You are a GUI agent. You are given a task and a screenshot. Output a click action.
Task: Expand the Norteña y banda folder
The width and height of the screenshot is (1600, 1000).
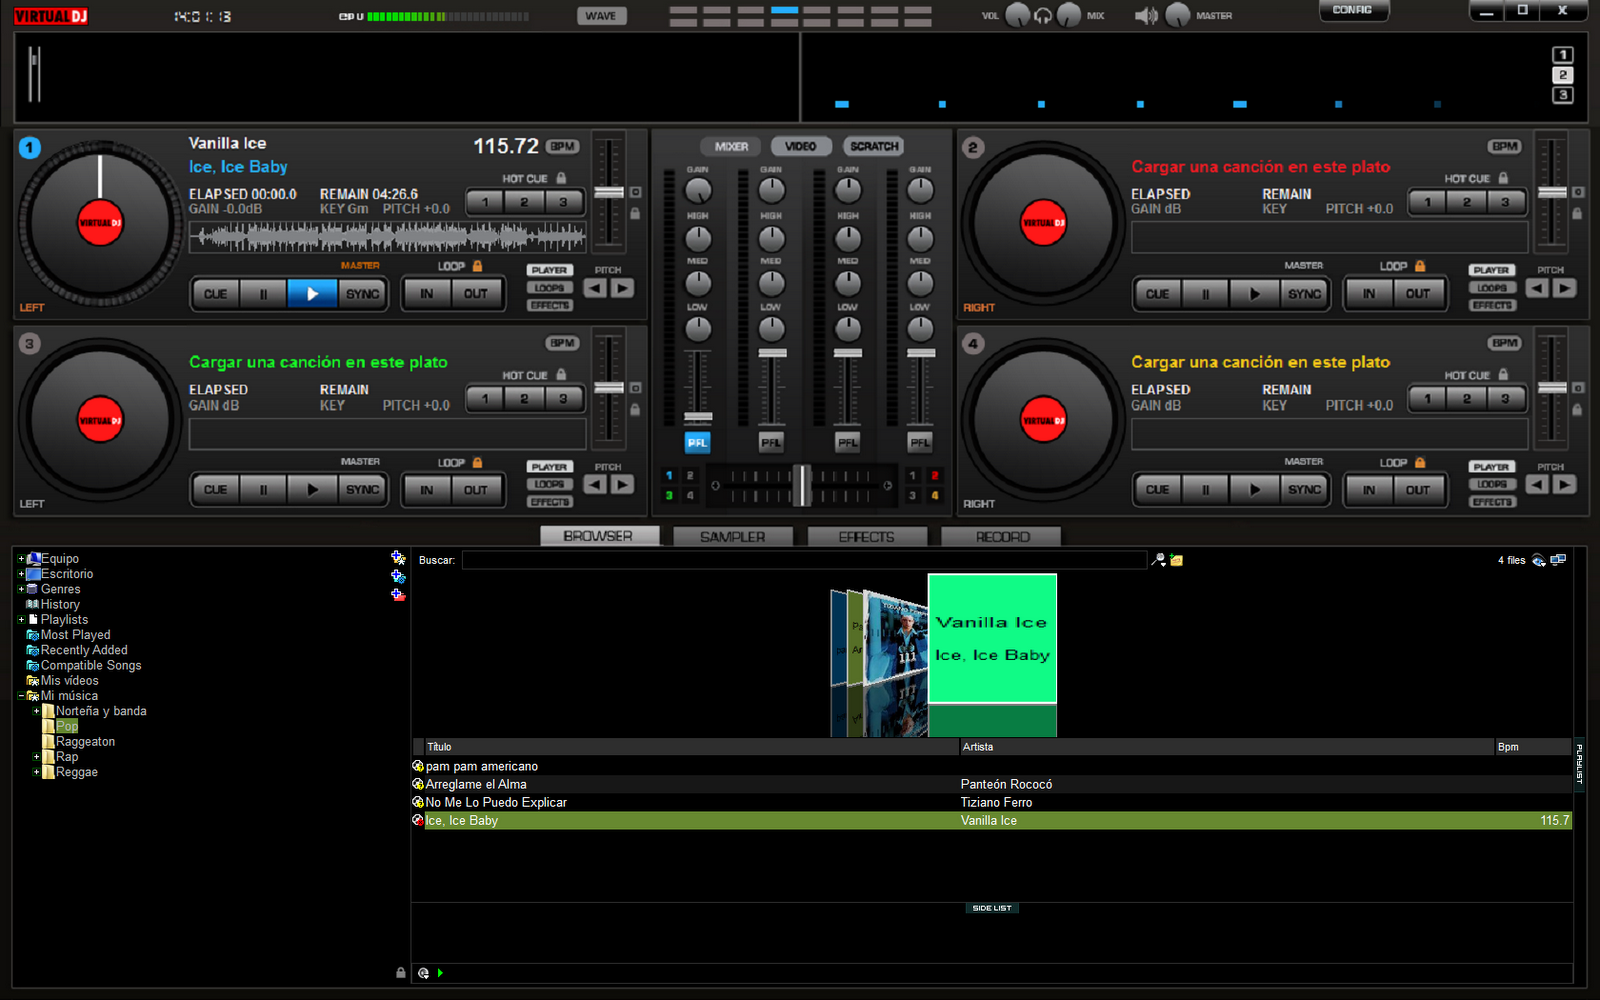37,710
